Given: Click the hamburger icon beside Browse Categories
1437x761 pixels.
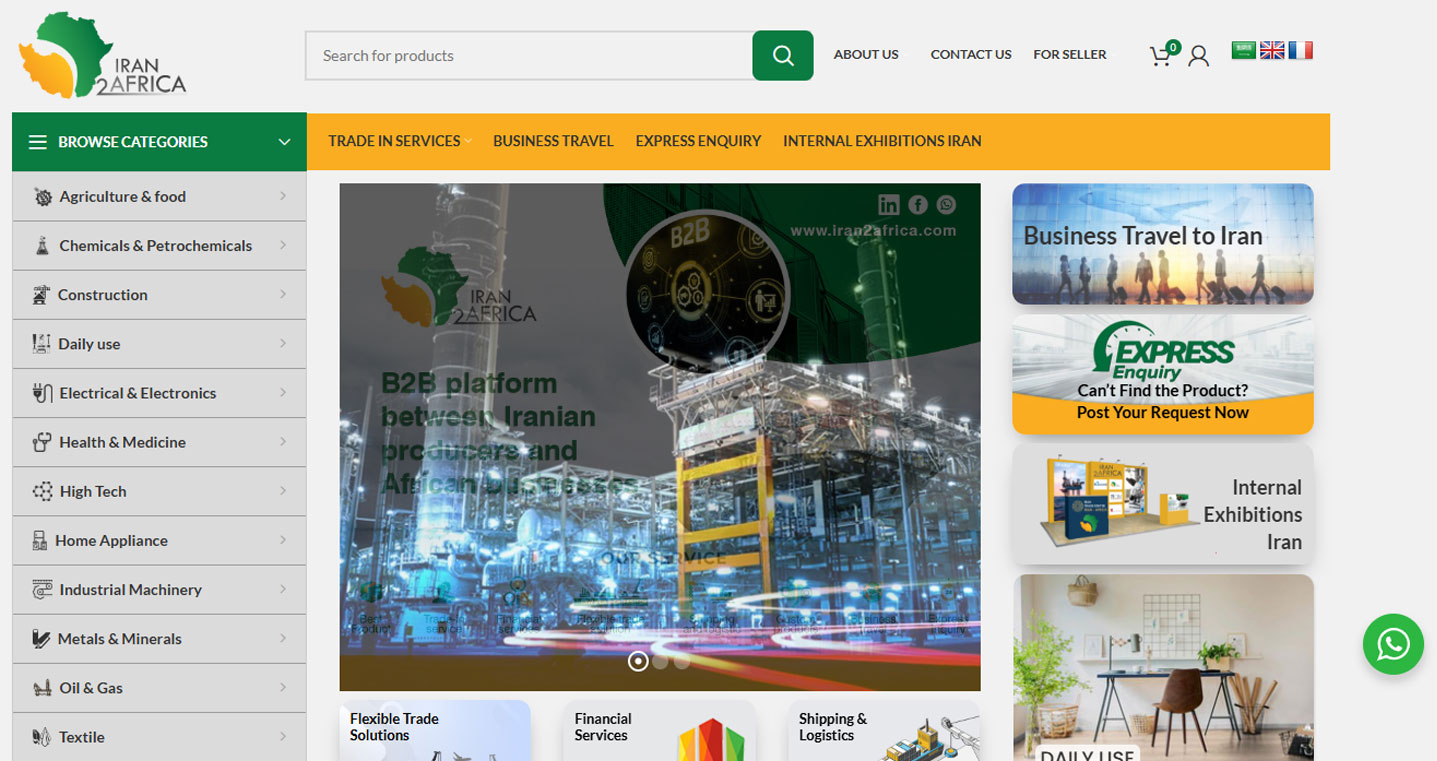Looking at the screenshot, I should pos(38,142).
